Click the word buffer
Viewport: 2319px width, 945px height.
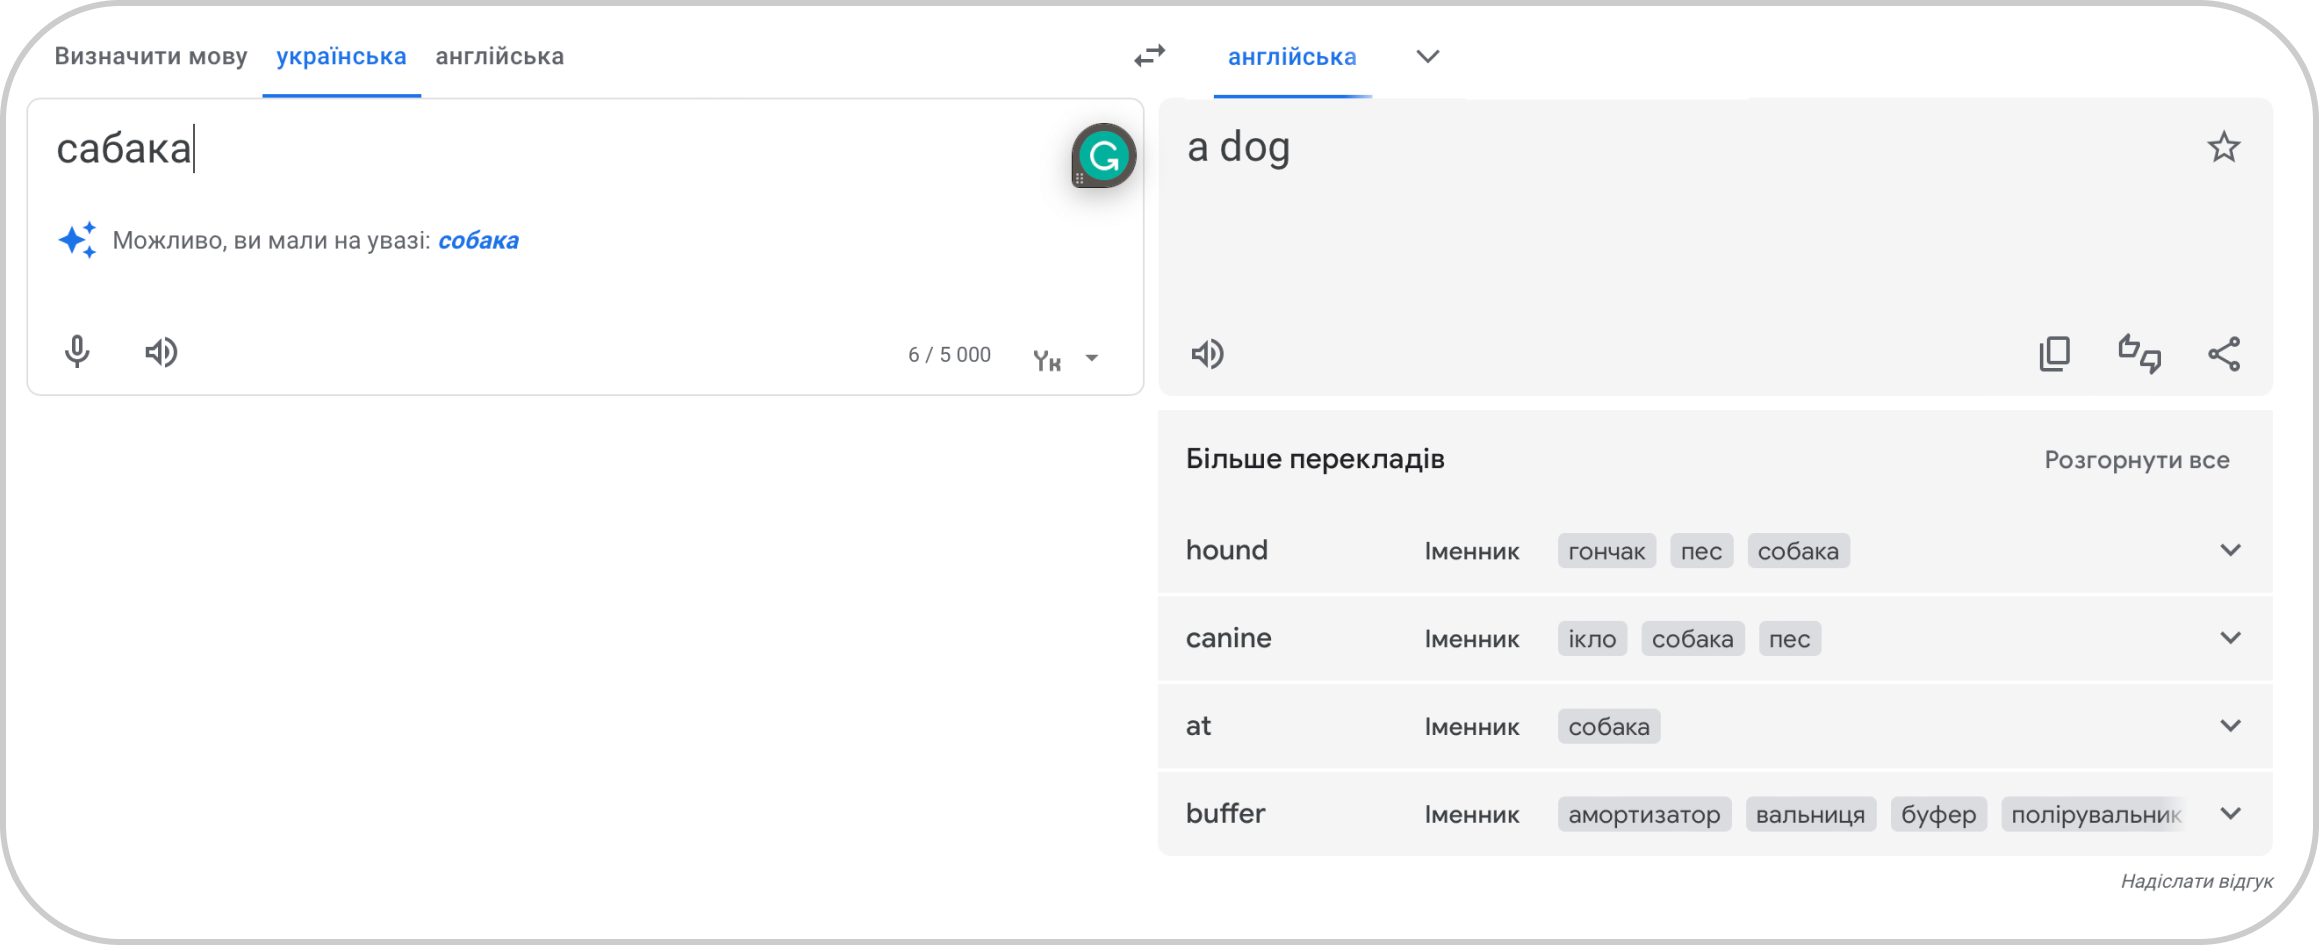coord(1226,814)
